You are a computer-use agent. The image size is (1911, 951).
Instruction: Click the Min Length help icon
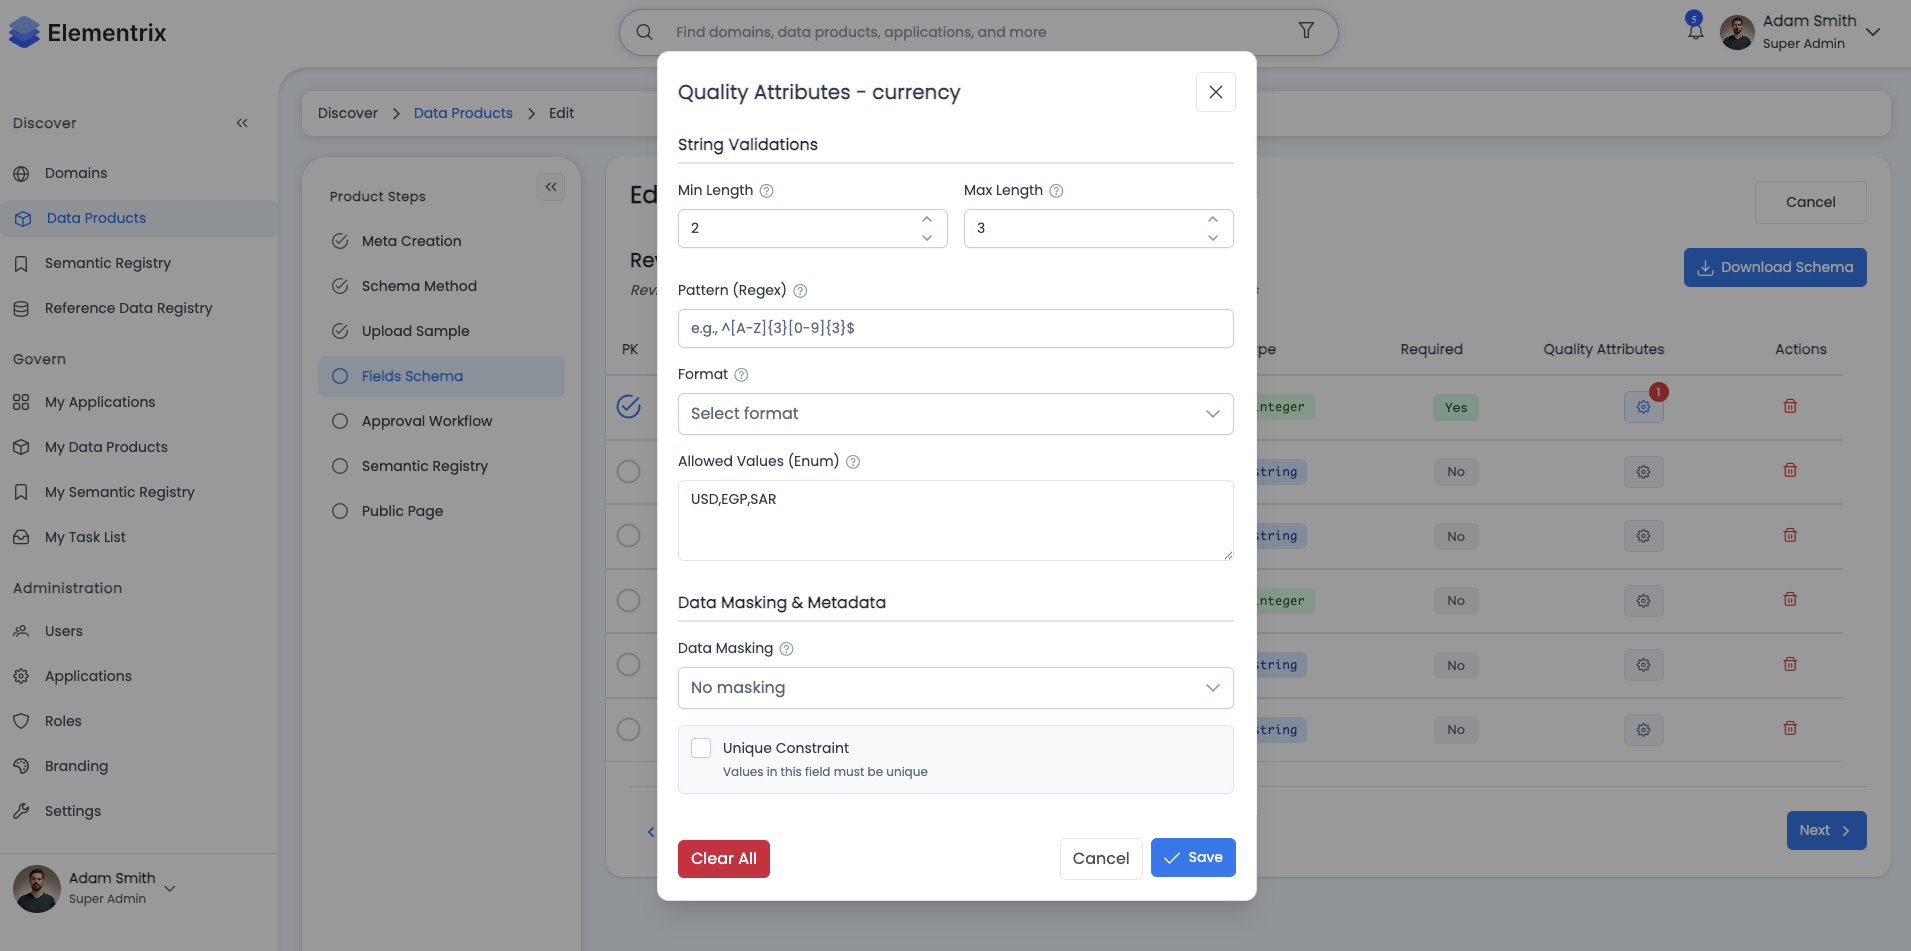pyautogui.click(x=767, y=191)
